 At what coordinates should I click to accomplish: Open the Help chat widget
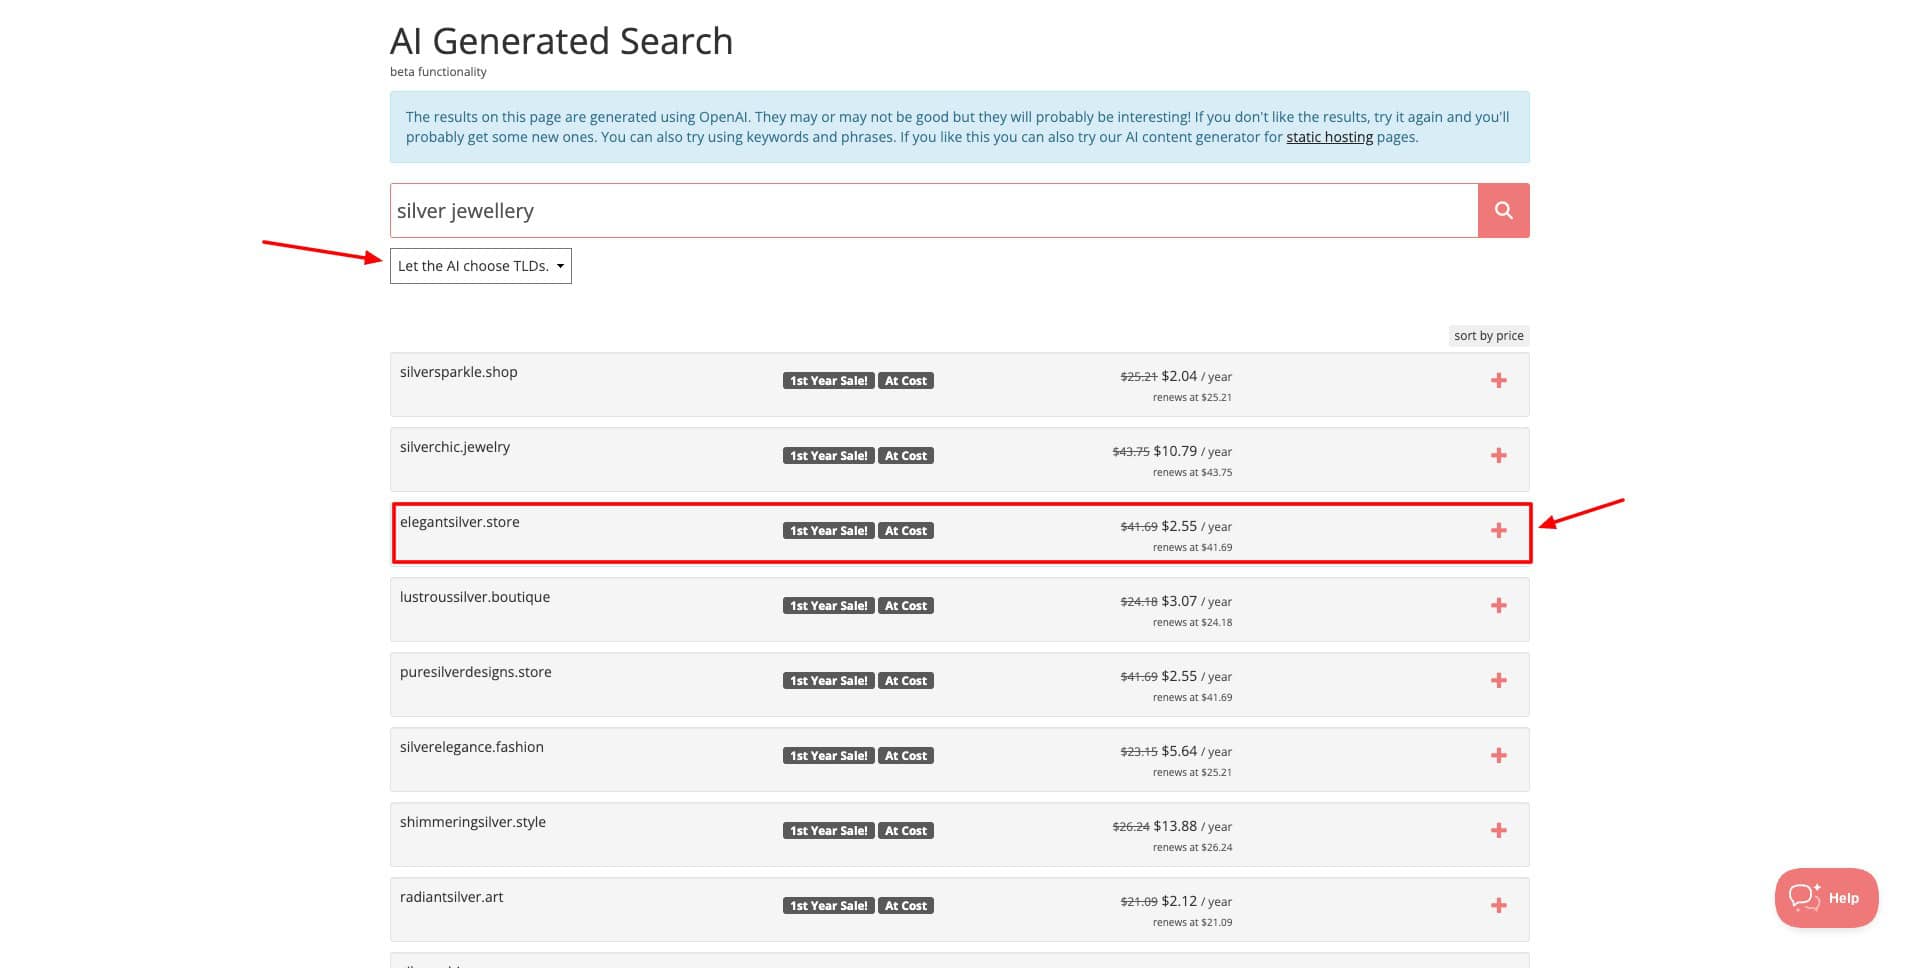[1826, 898]
